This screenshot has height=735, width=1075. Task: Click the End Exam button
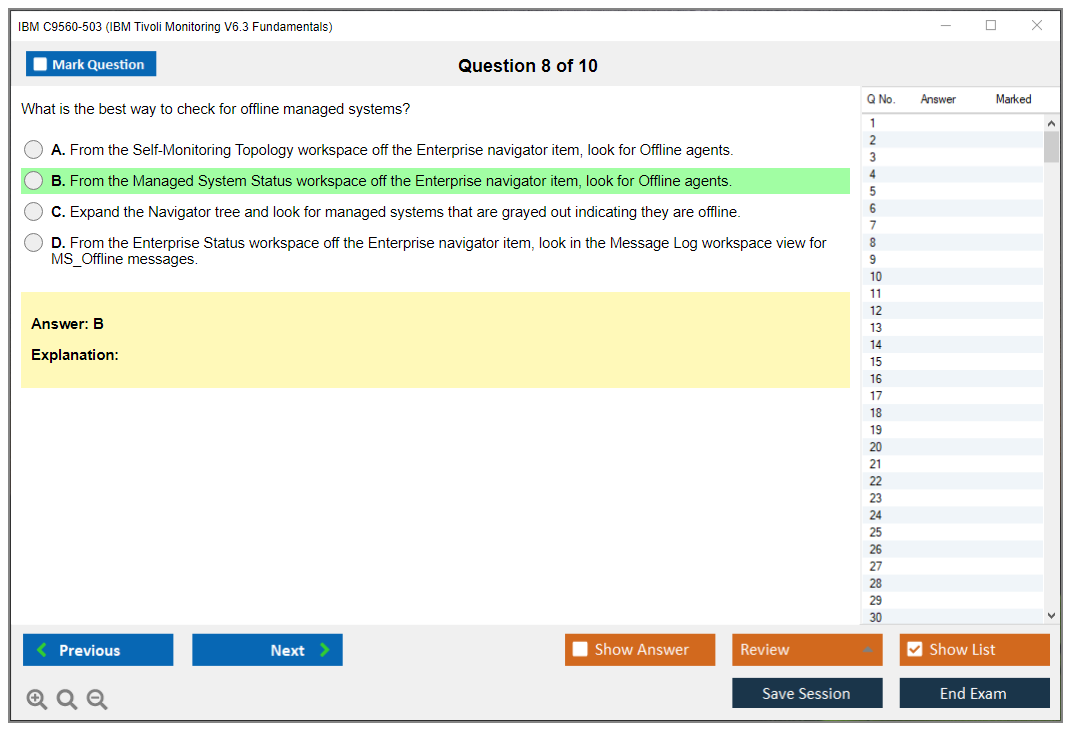(974, 693)
